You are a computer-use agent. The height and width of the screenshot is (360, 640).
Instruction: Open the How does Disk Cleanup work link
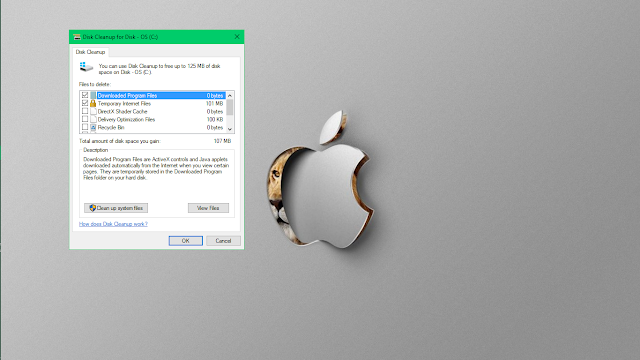113,224
